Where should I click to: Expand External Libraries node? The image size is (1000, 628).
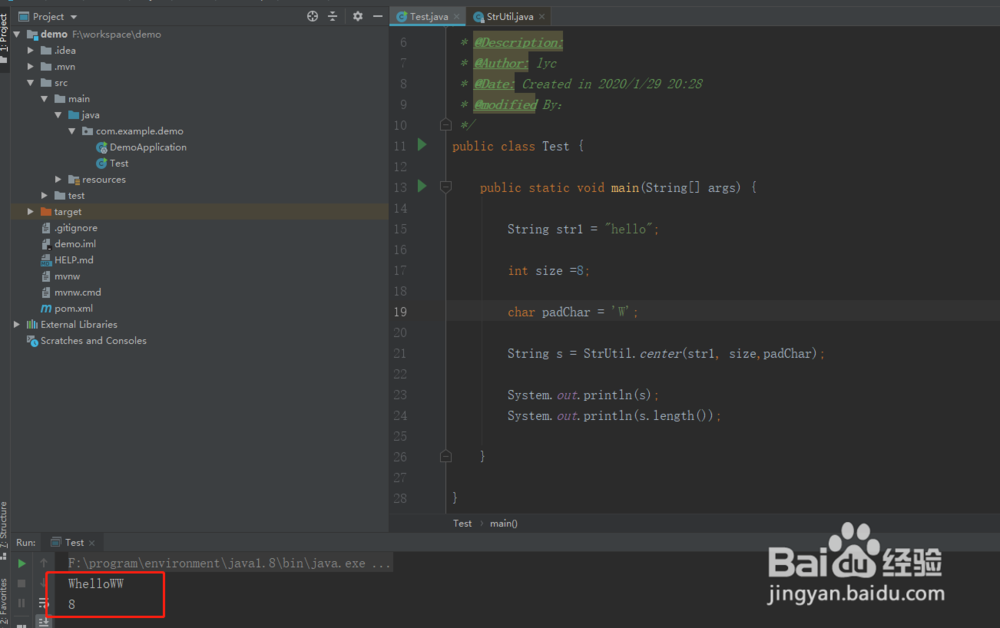click(17, 325)
